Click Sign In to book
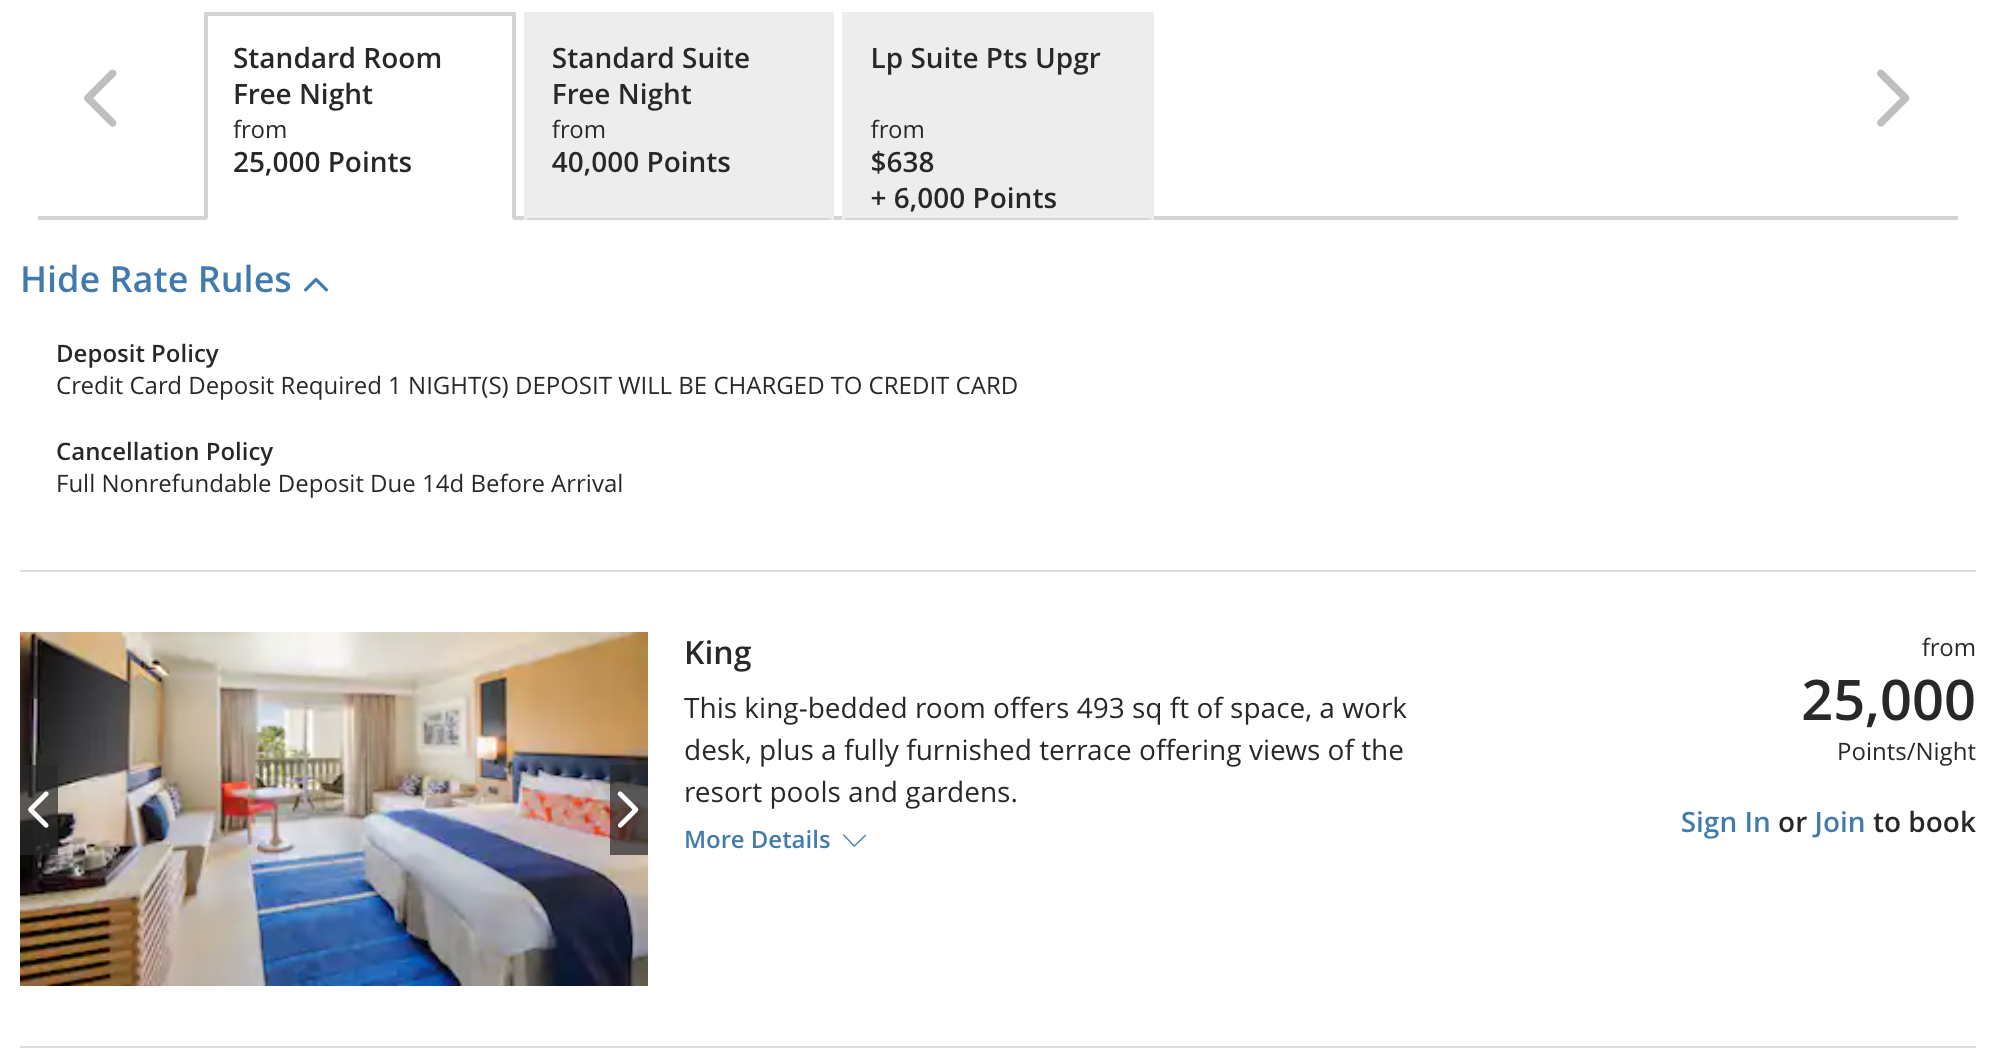 pos(1723,822)
